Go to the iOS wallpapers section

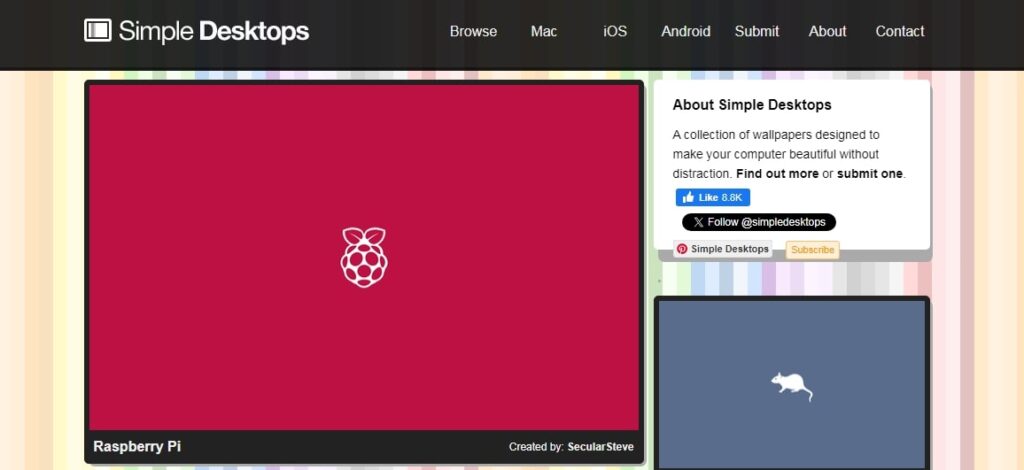[x=615, y=31]
